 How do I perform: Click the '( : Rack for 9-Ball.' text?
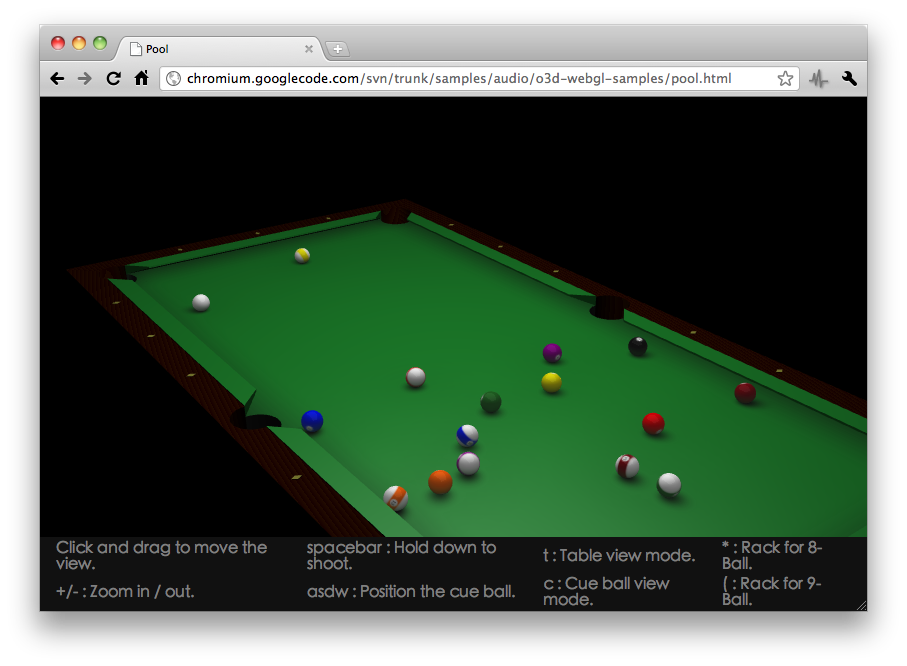[x=772, y=591]
